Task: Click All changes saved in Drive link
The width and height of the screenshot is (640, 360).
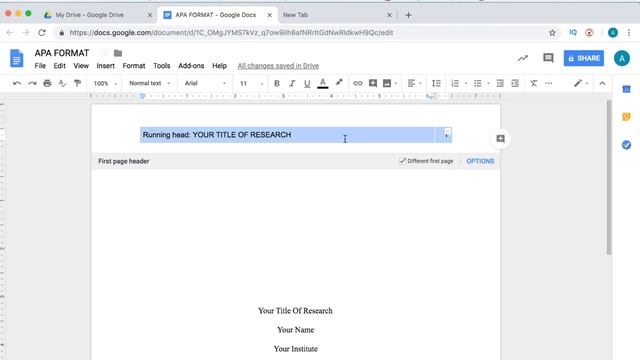Action: click(x=278, y=66)
